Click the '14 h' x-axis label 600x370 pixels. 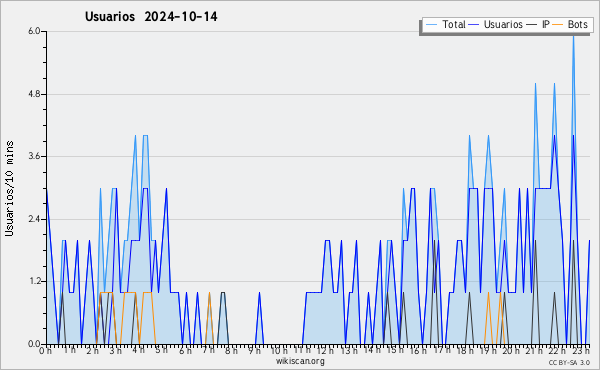click(372, 350)
